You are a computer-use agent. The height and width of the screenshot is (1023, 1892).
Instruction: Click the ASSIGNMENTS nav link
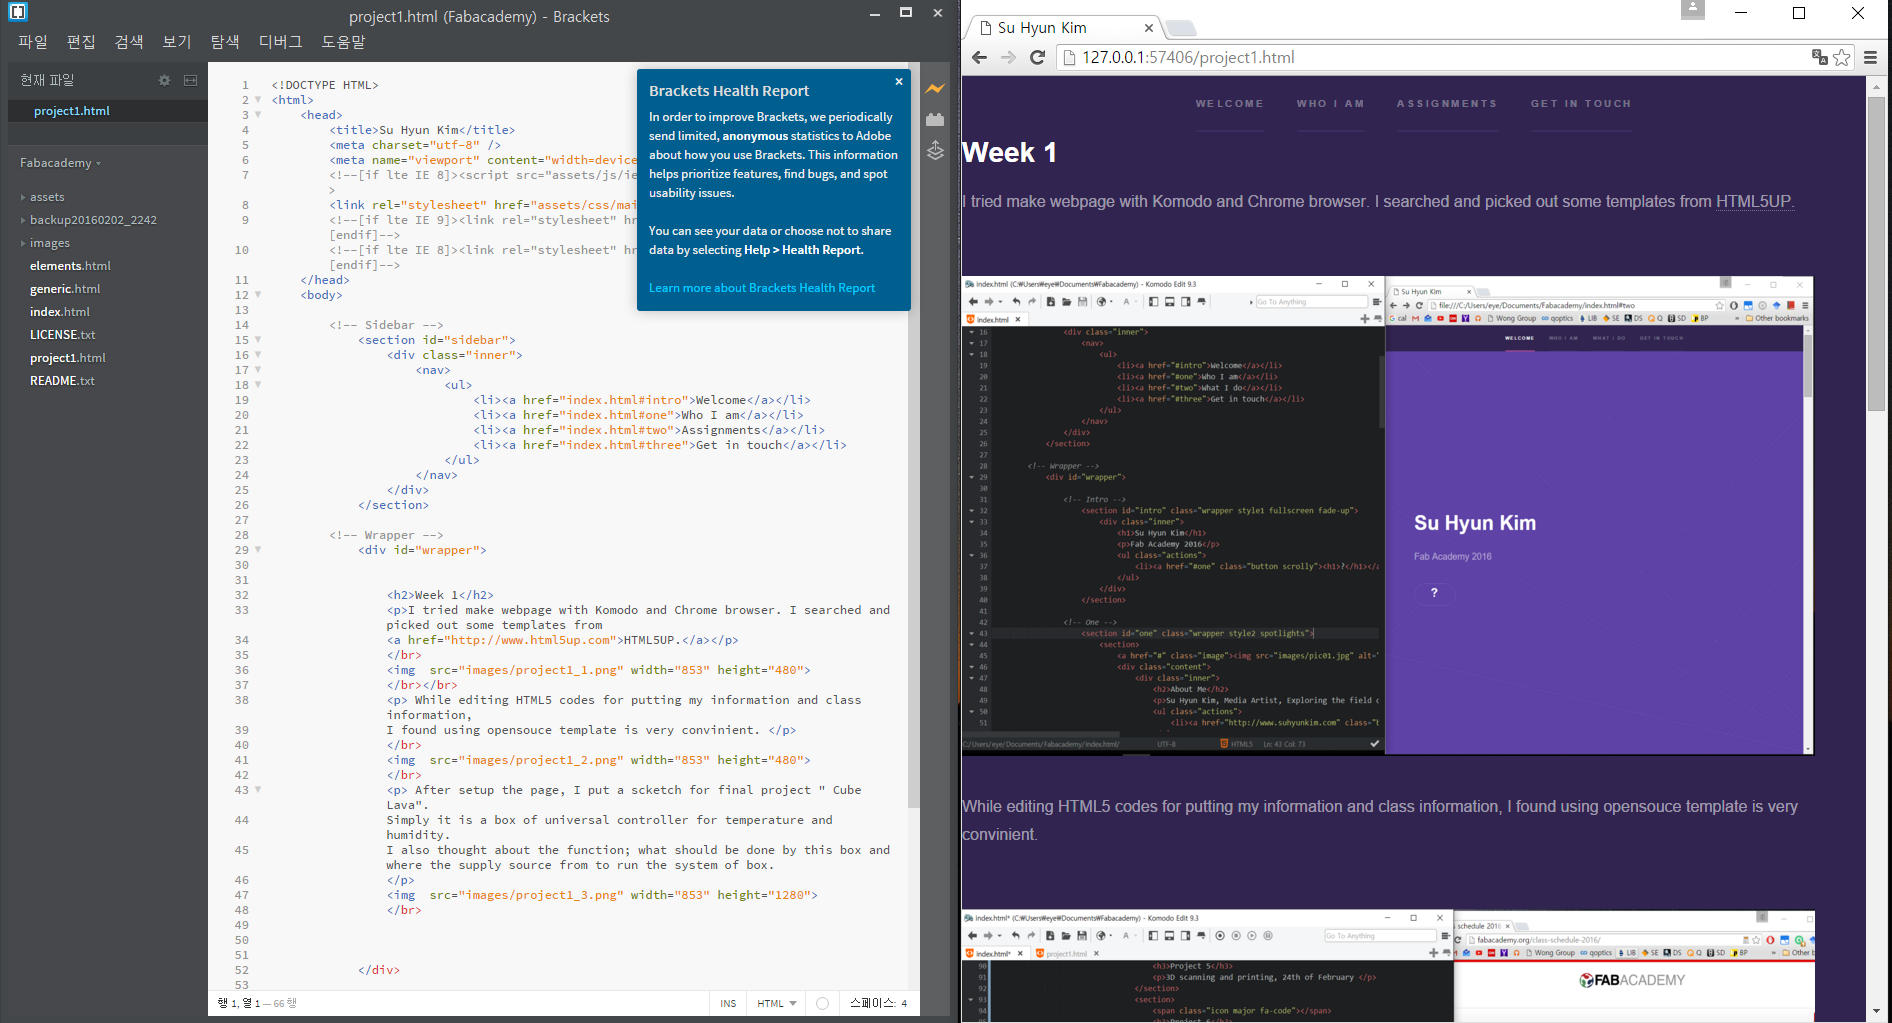(1447, 104)
